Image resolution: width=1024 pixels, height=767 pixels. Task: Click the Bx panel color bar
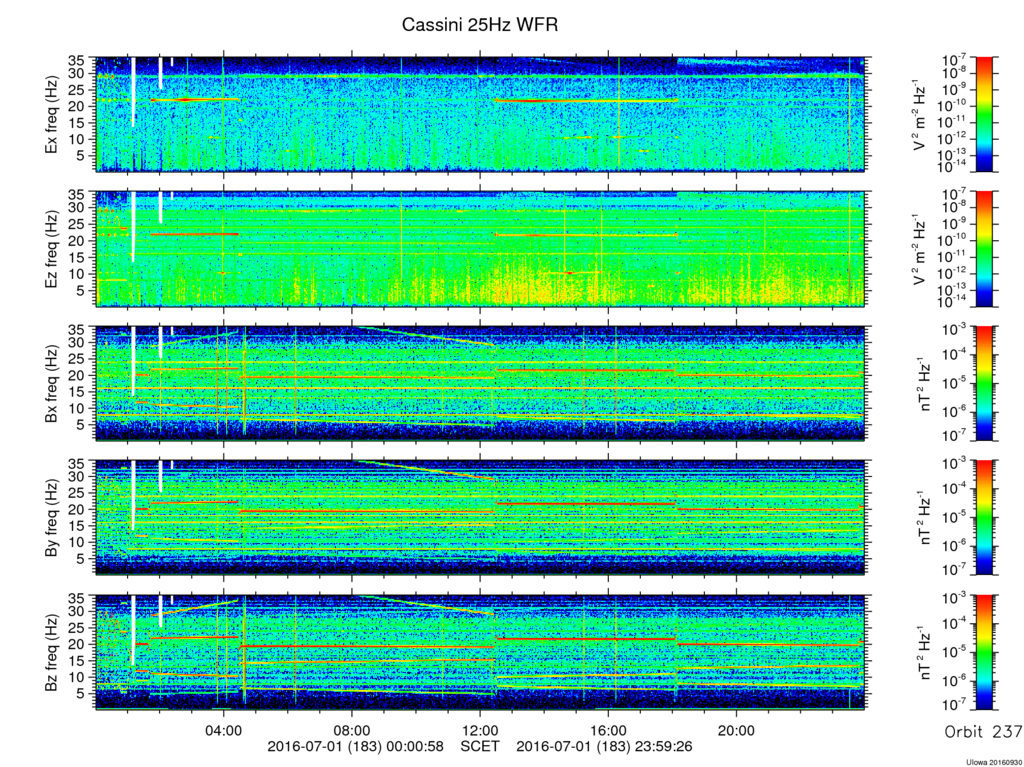(984, 384)
